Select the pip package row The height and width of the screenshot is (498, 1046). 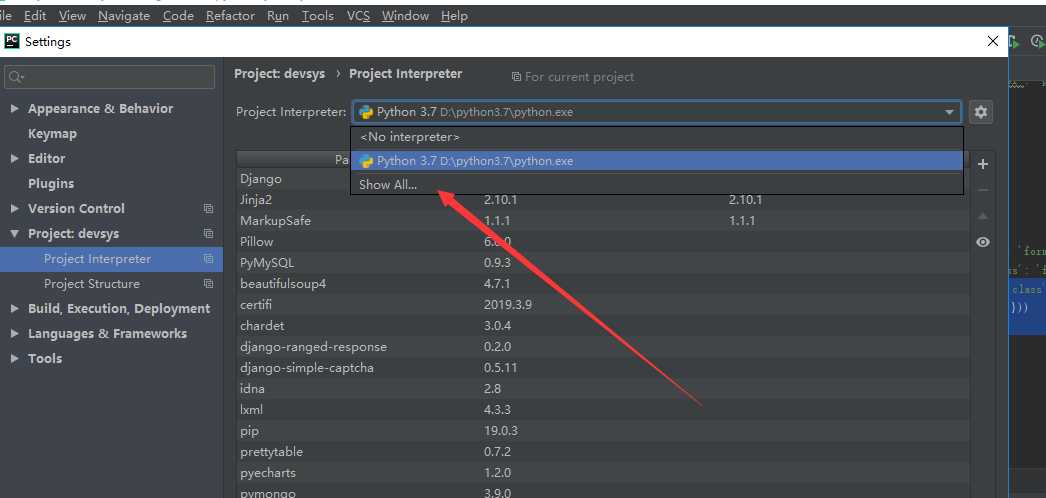(x=603, y=431)
